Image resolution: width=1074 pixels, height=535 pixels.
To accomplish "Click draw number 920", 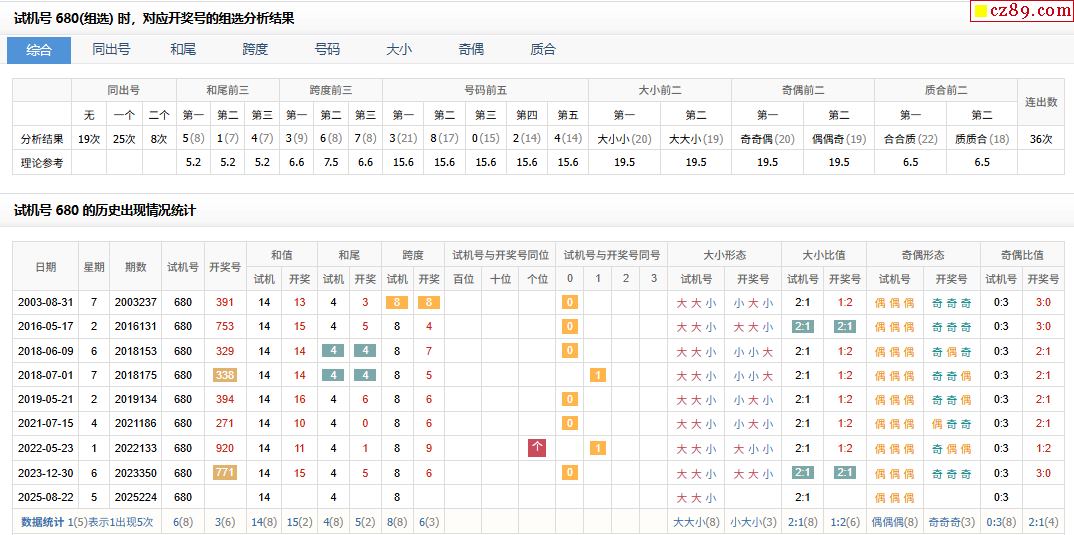I will pos(225,448).
